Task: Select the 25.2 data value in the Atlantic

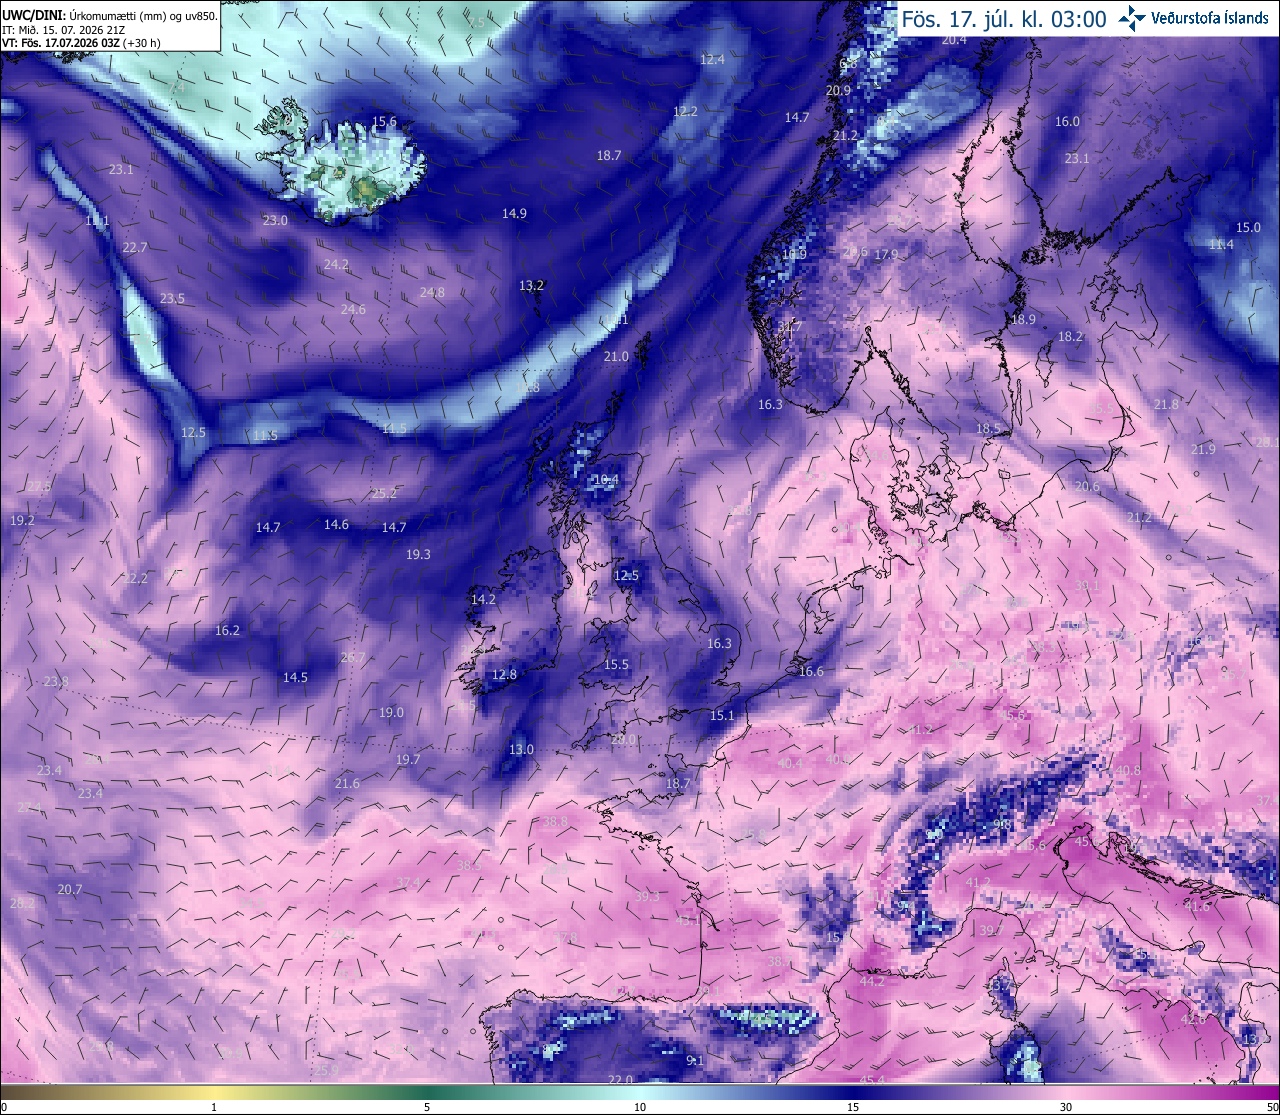Action: tap(384, 494)
